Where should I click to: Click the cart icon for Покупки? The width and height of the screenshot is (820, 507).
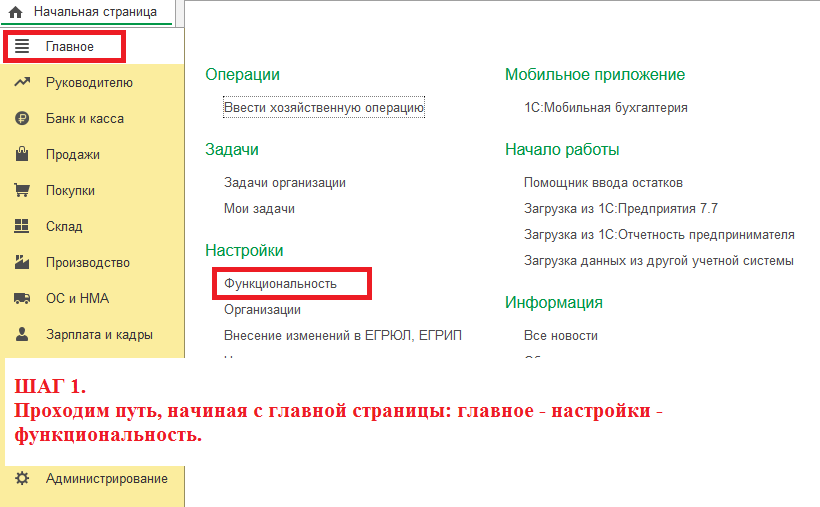pyautogui.click(x=21, y=190)
